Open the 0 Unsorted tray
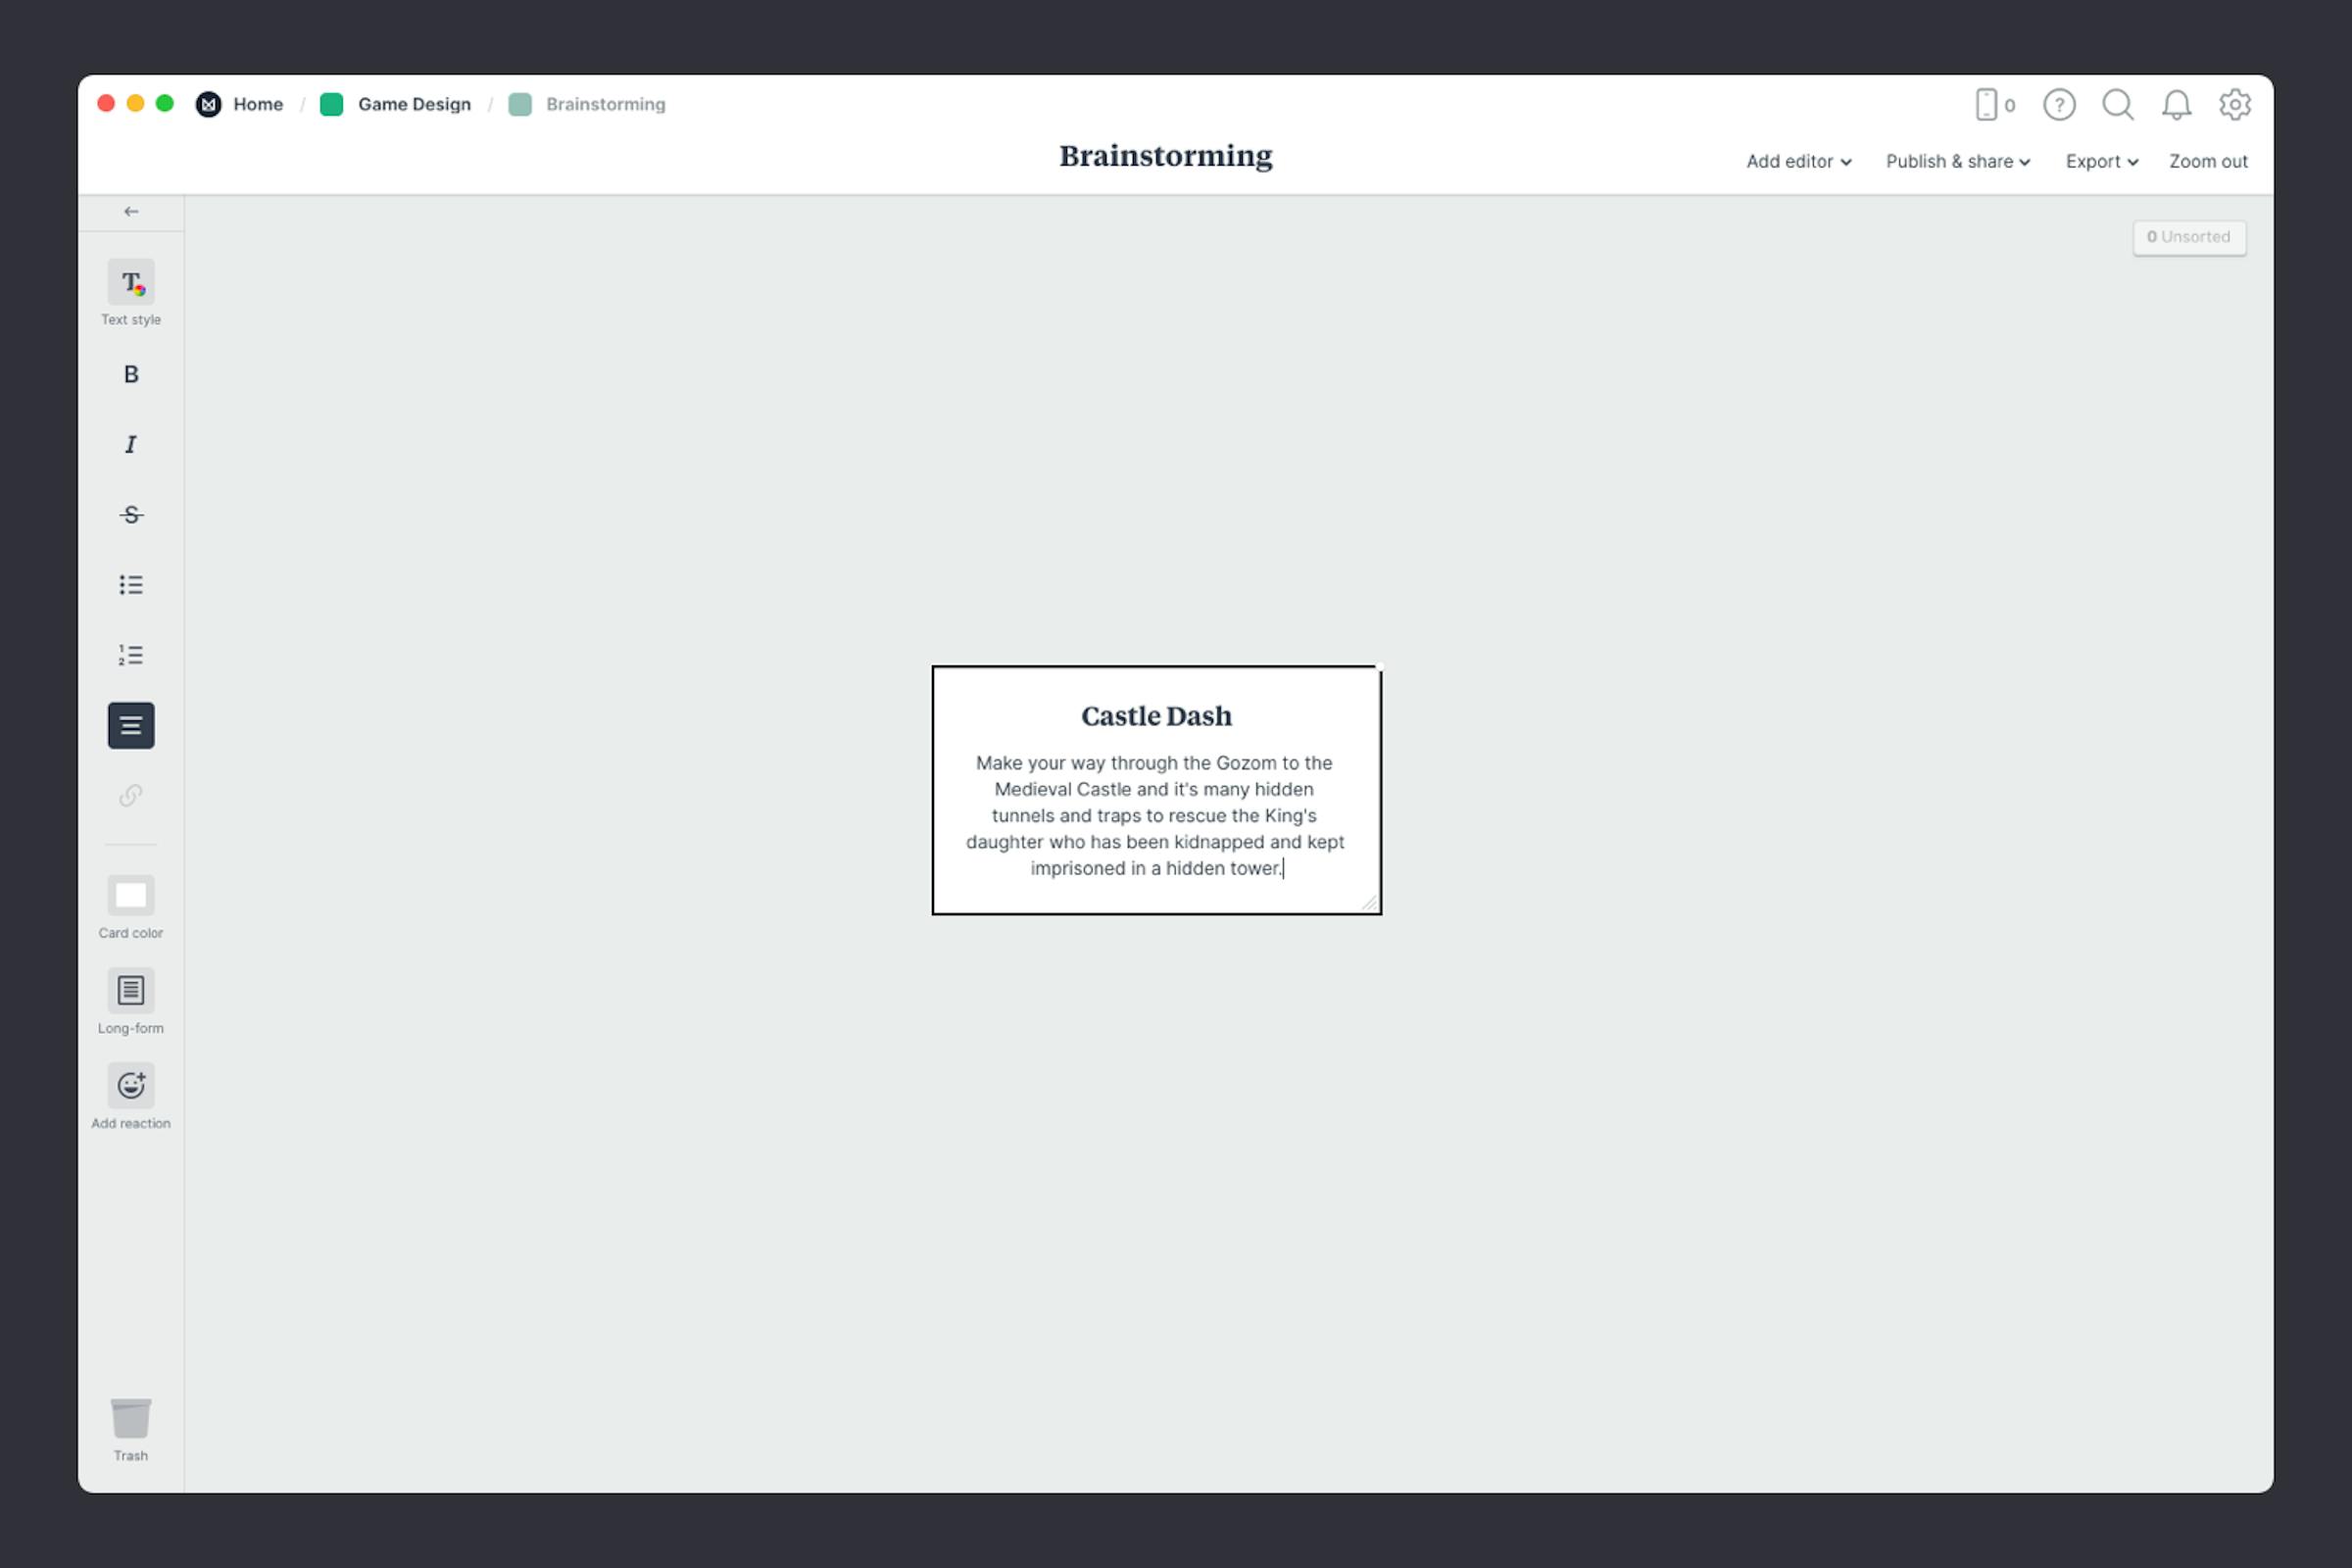Image resolution: width=2352 pixels, height=1568 pixels. 2189,237
